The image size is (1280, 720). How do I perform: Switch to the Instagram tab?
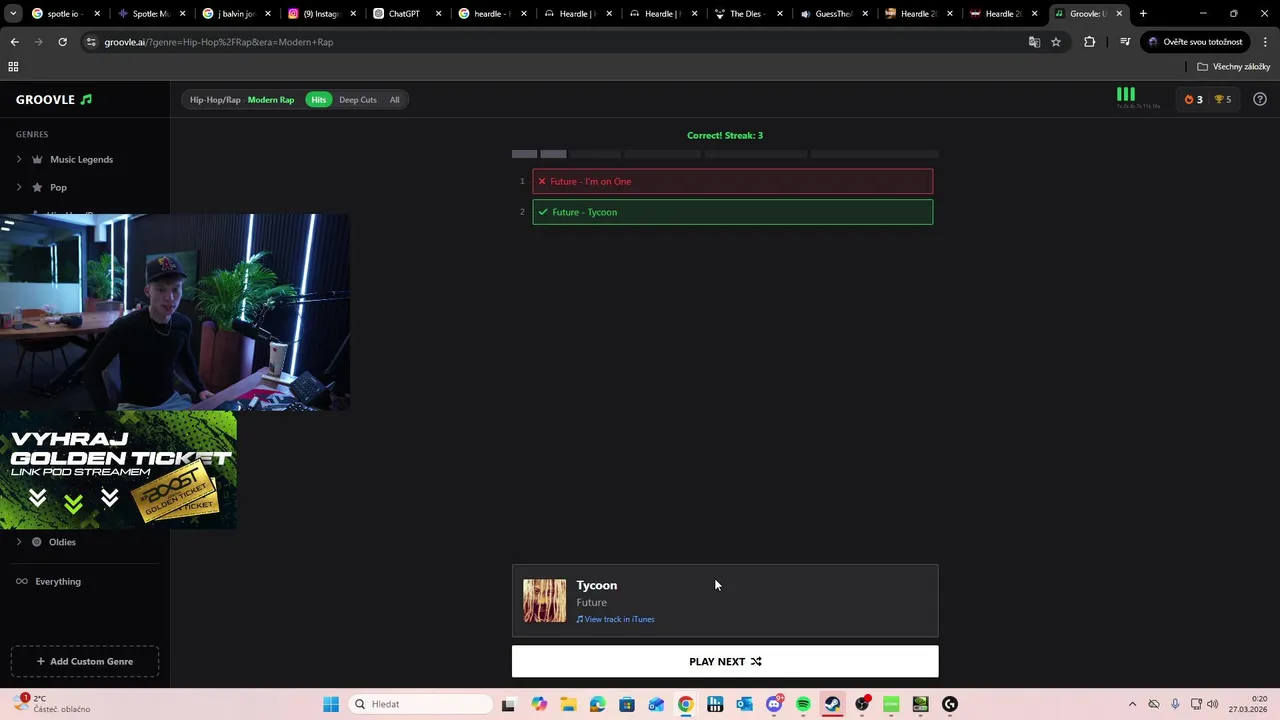click(320, 14)
